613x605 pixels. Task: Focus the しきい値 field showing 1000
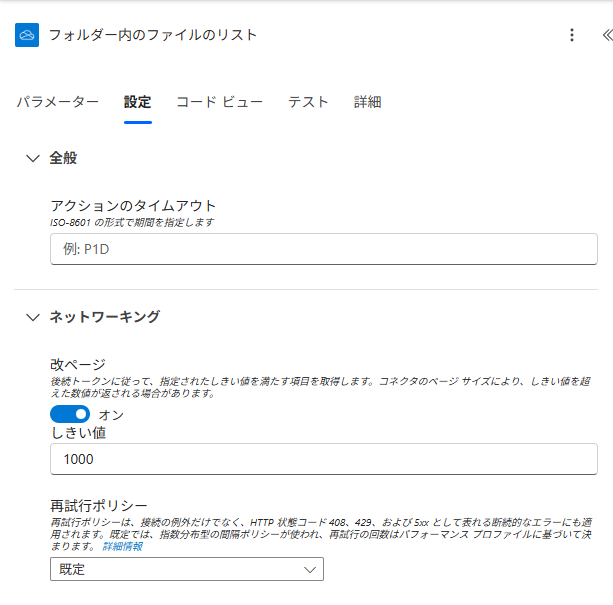tap(323, 459)
